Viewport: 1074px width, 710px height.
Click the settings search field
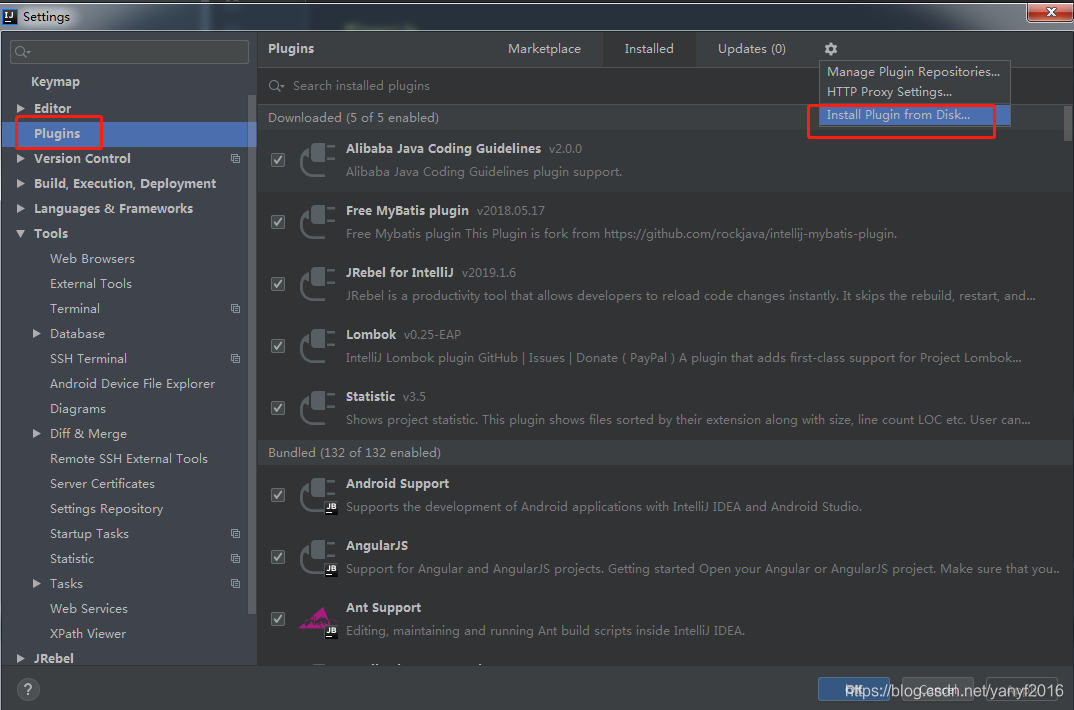point(129,51)
